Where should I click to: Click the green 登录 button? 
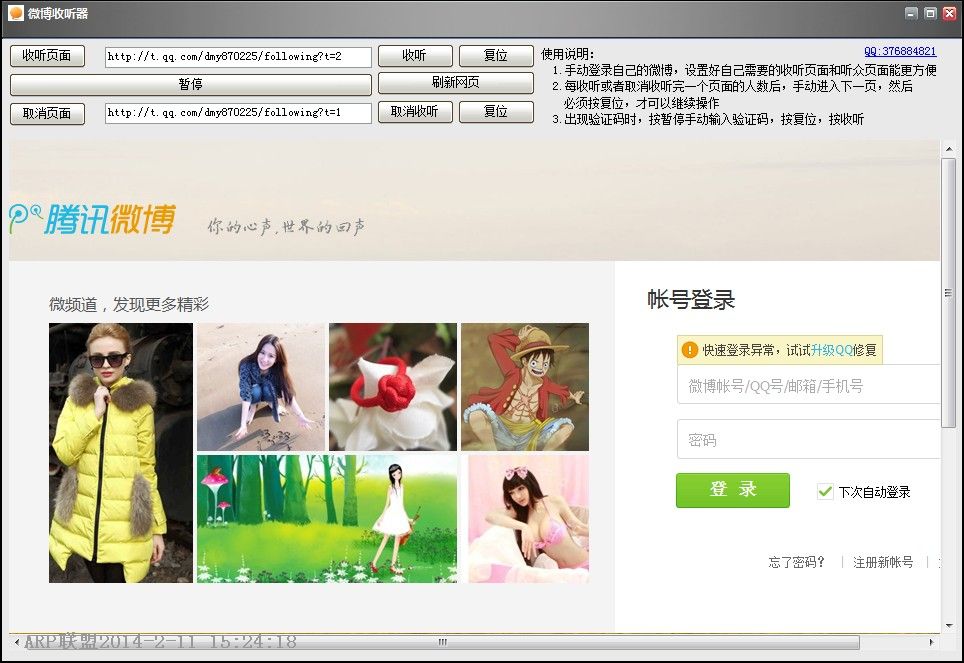coord(733,490)
